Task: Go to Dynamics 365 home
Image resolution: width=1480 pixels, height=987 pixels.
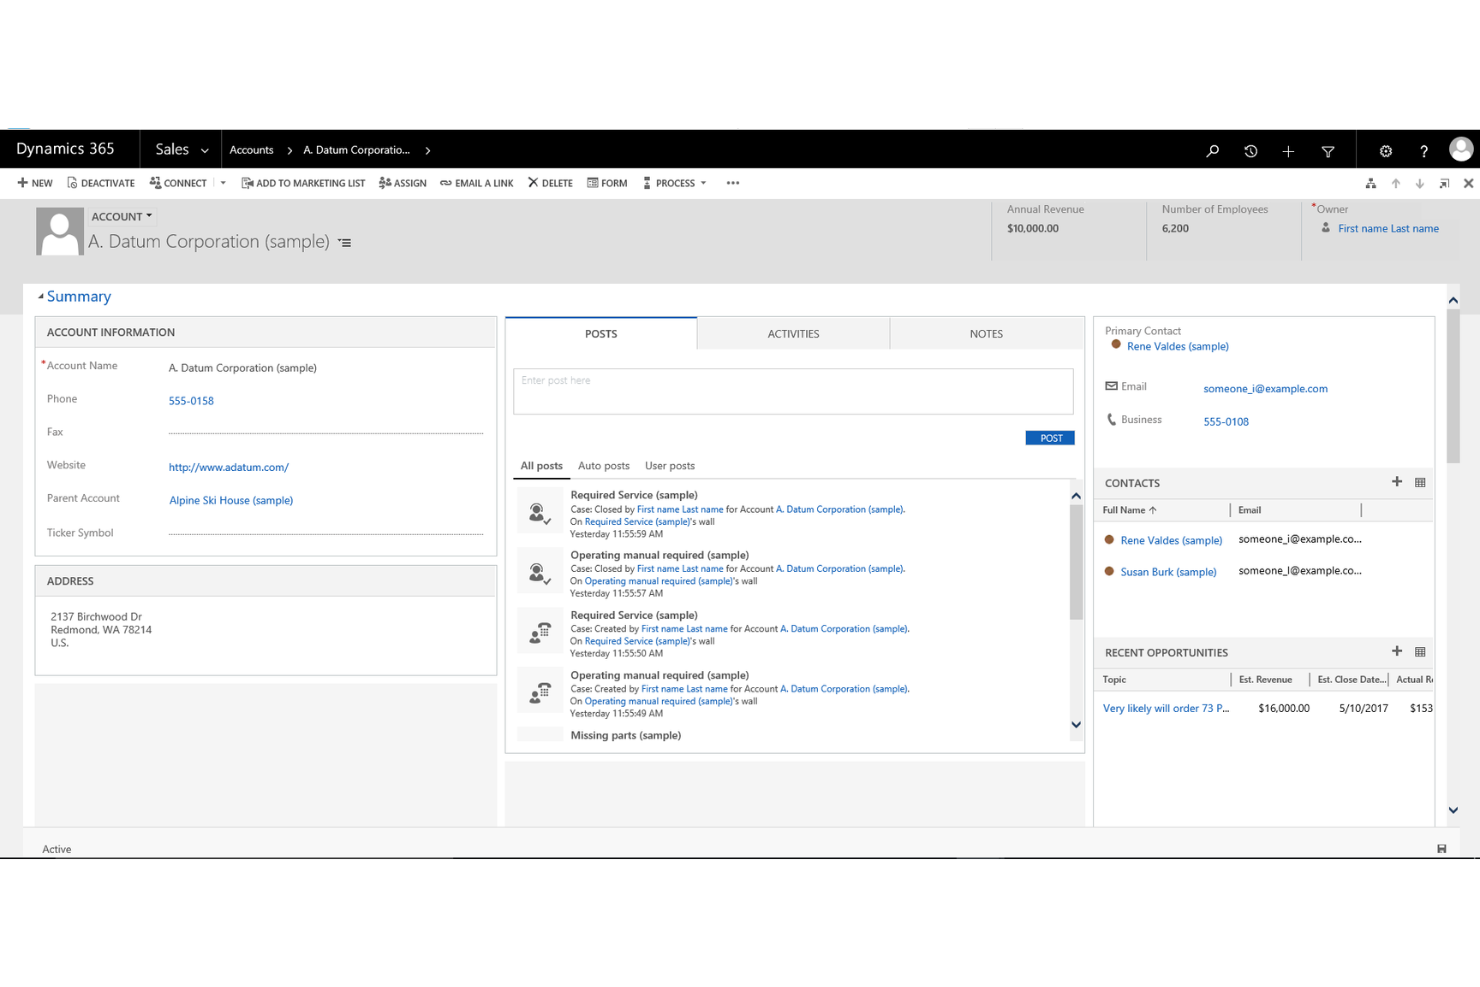Action: 66,149
